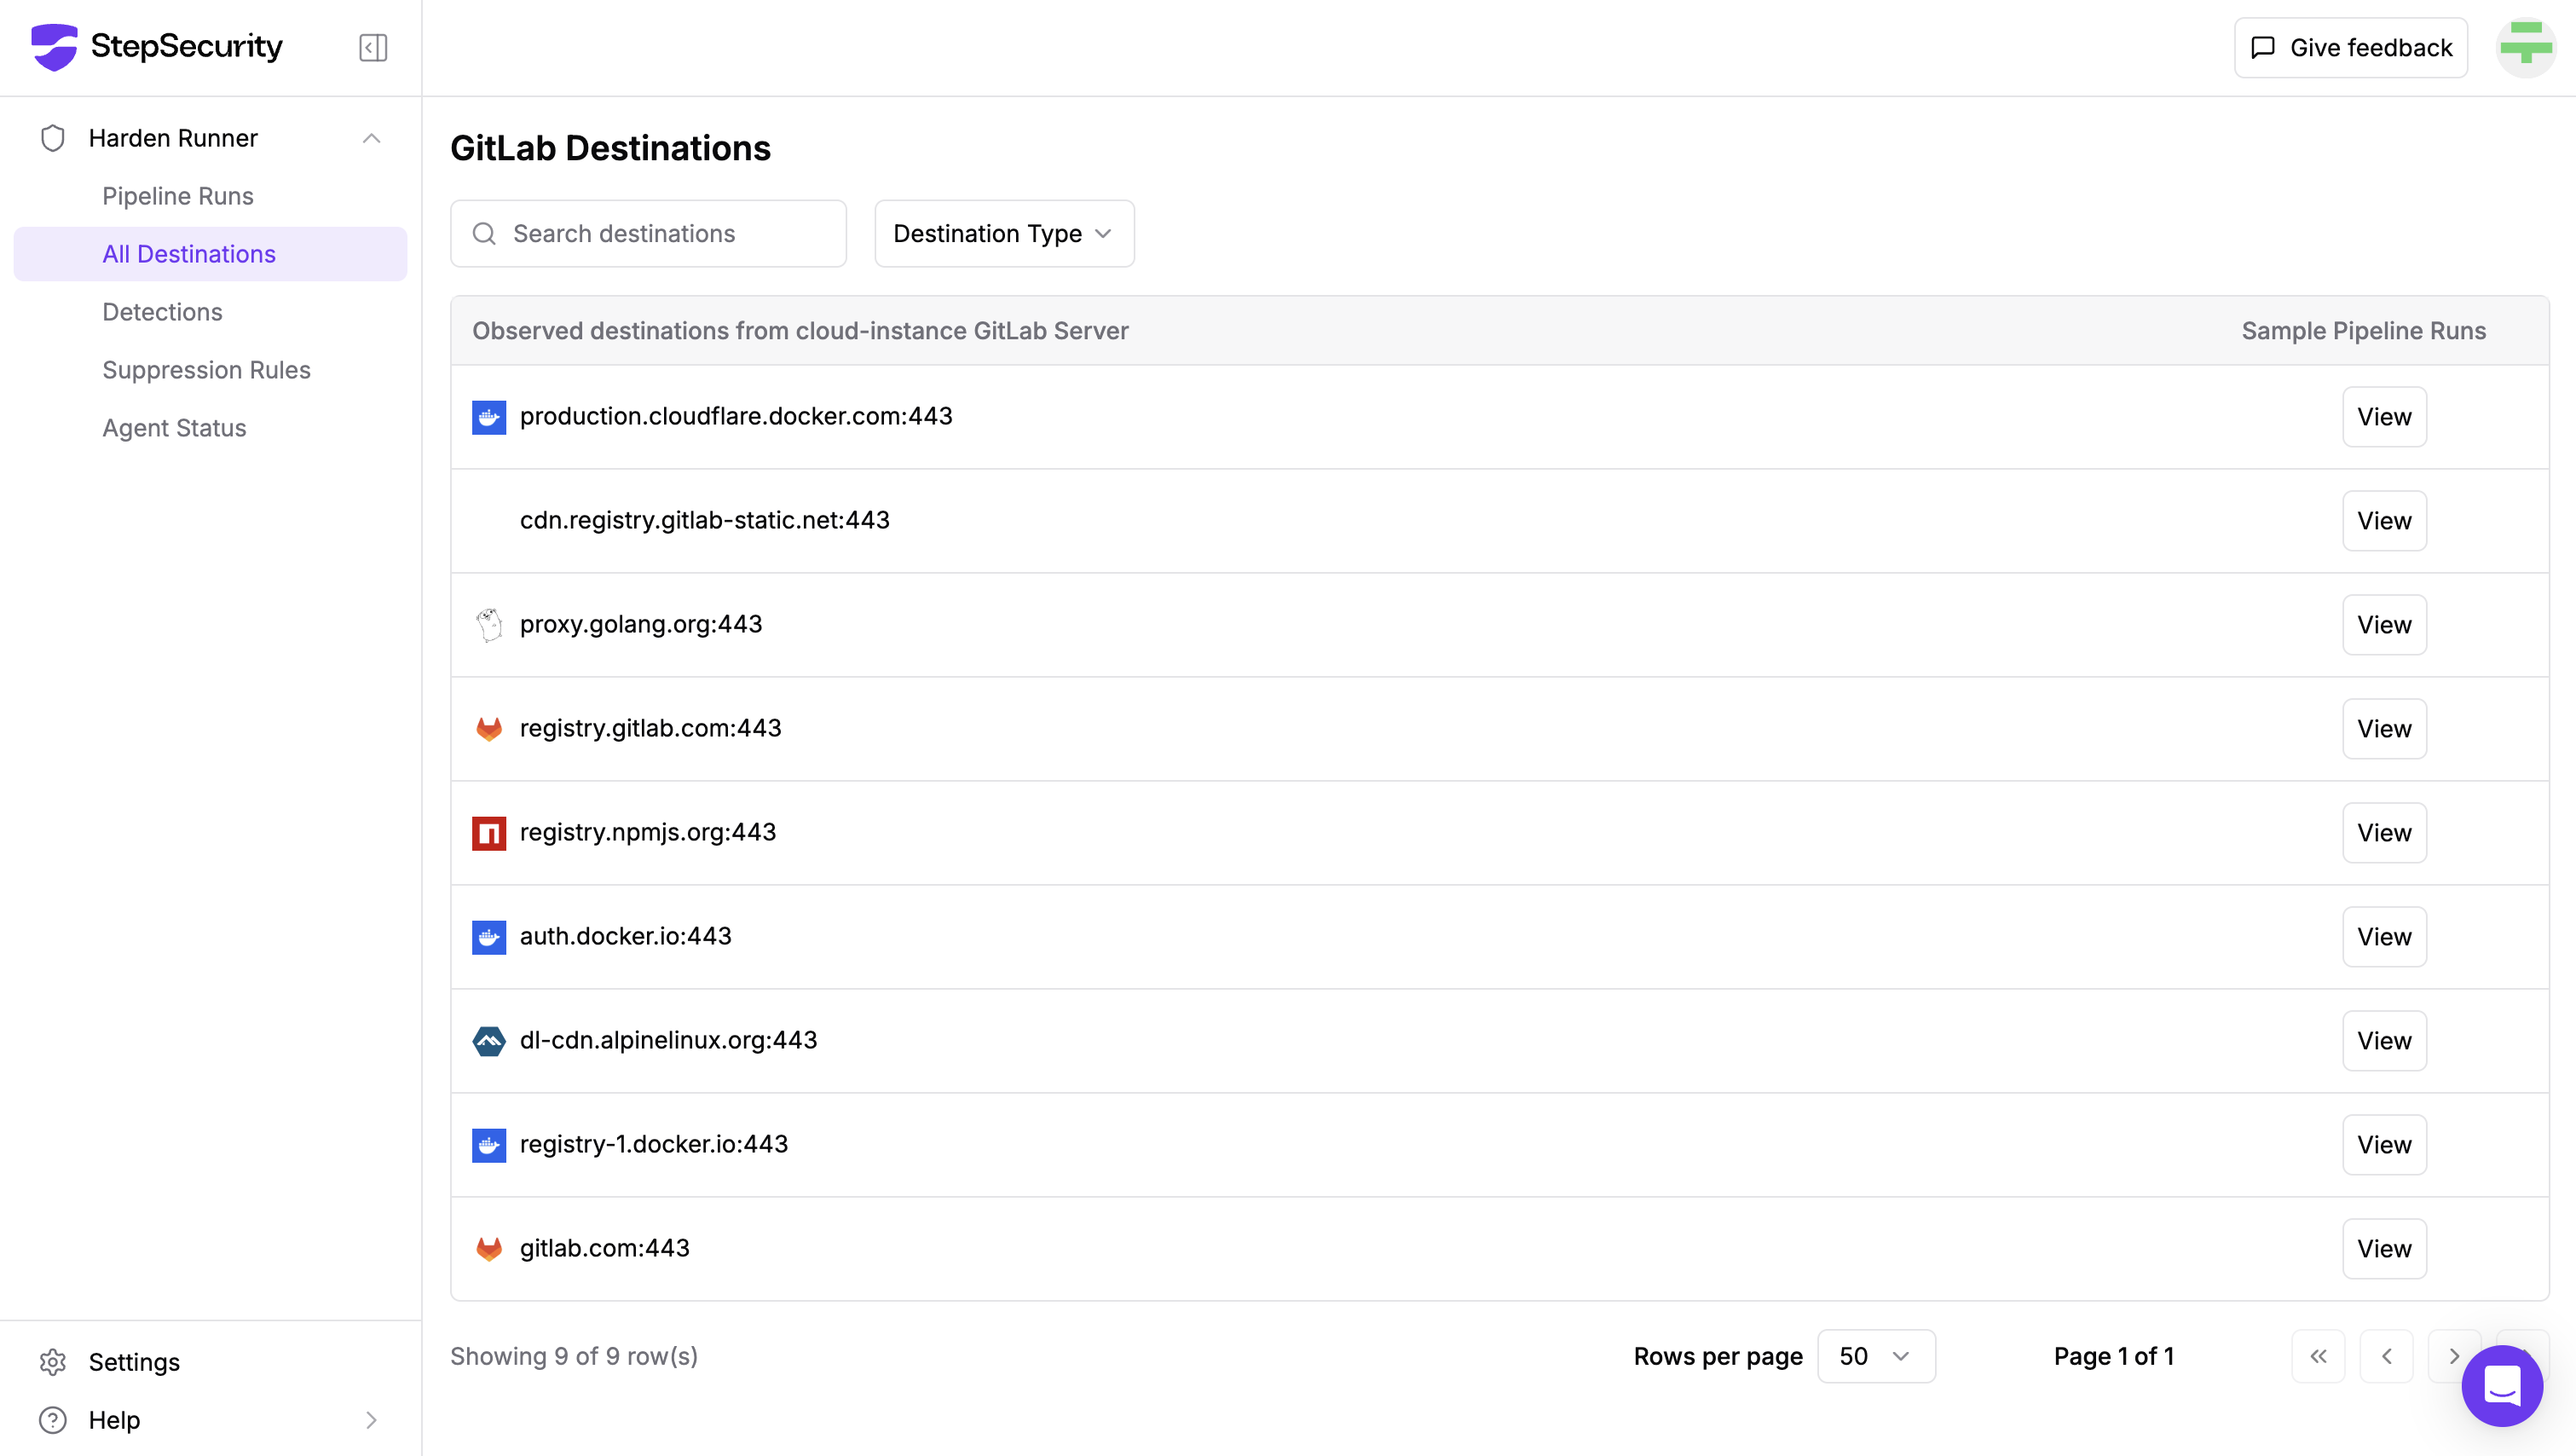
Task: Click the Settings gear icon
Action: point(53,1362)
